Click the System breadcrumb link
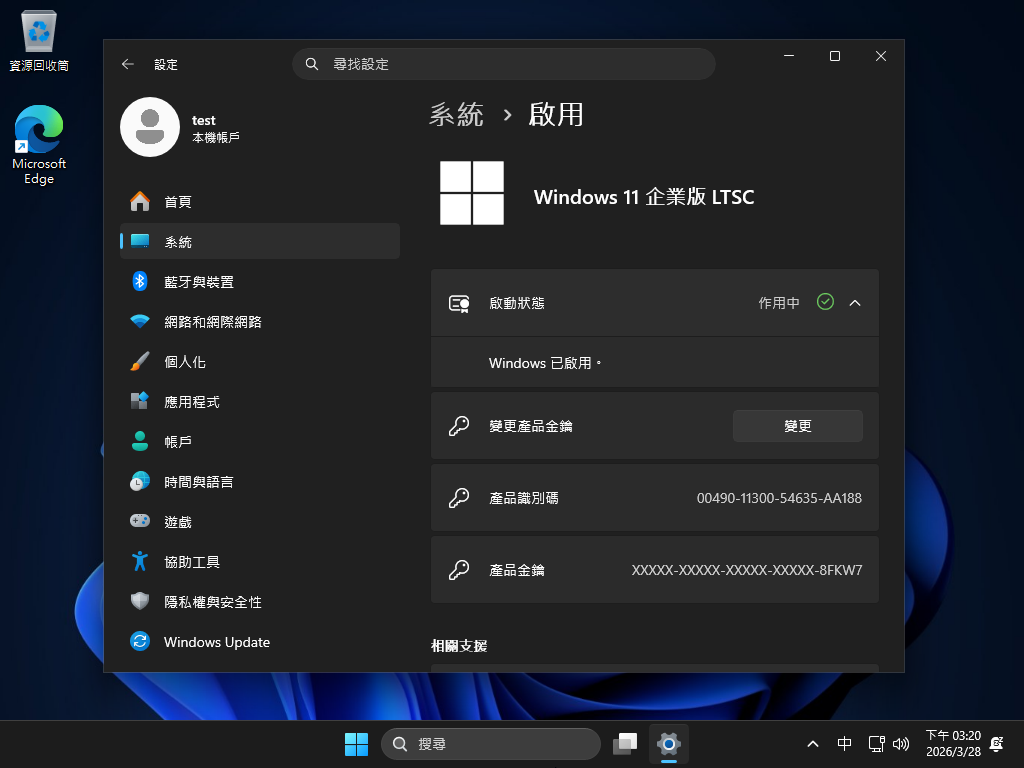 click(456, 115)
